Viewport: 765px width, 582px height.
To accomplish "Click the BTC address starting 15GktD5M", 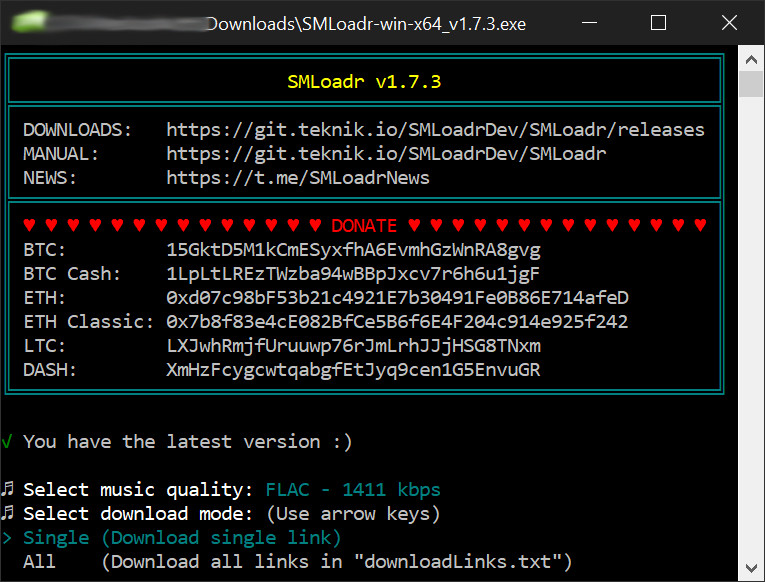I will (x=353, y=250).
